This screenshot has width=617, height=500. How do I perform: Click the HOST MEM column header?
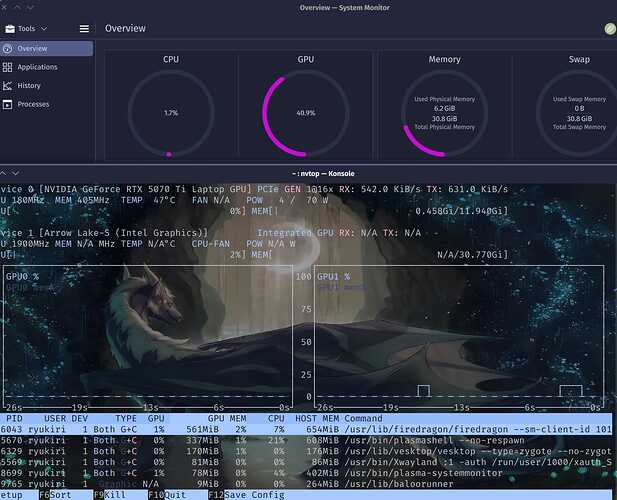(x=317, y=418)
